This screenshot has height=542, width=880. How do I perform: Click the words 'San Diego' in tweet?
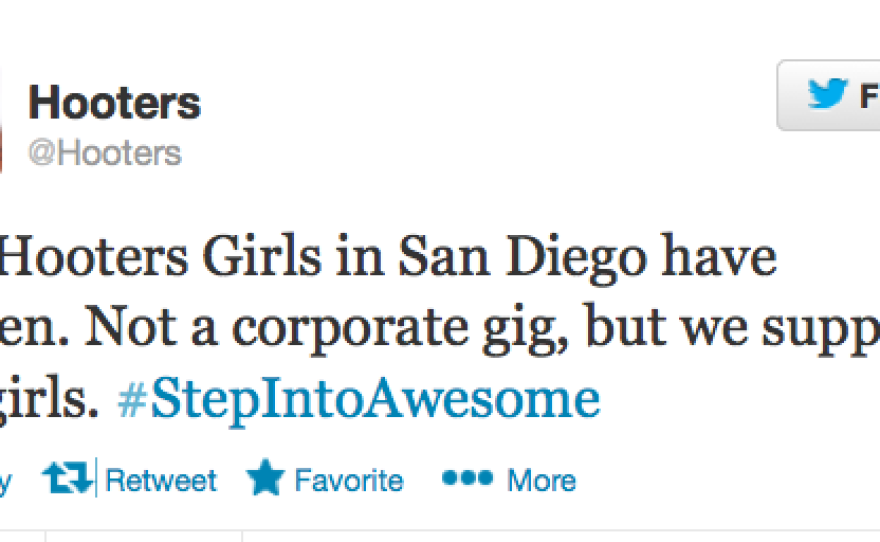click(512, 259)
